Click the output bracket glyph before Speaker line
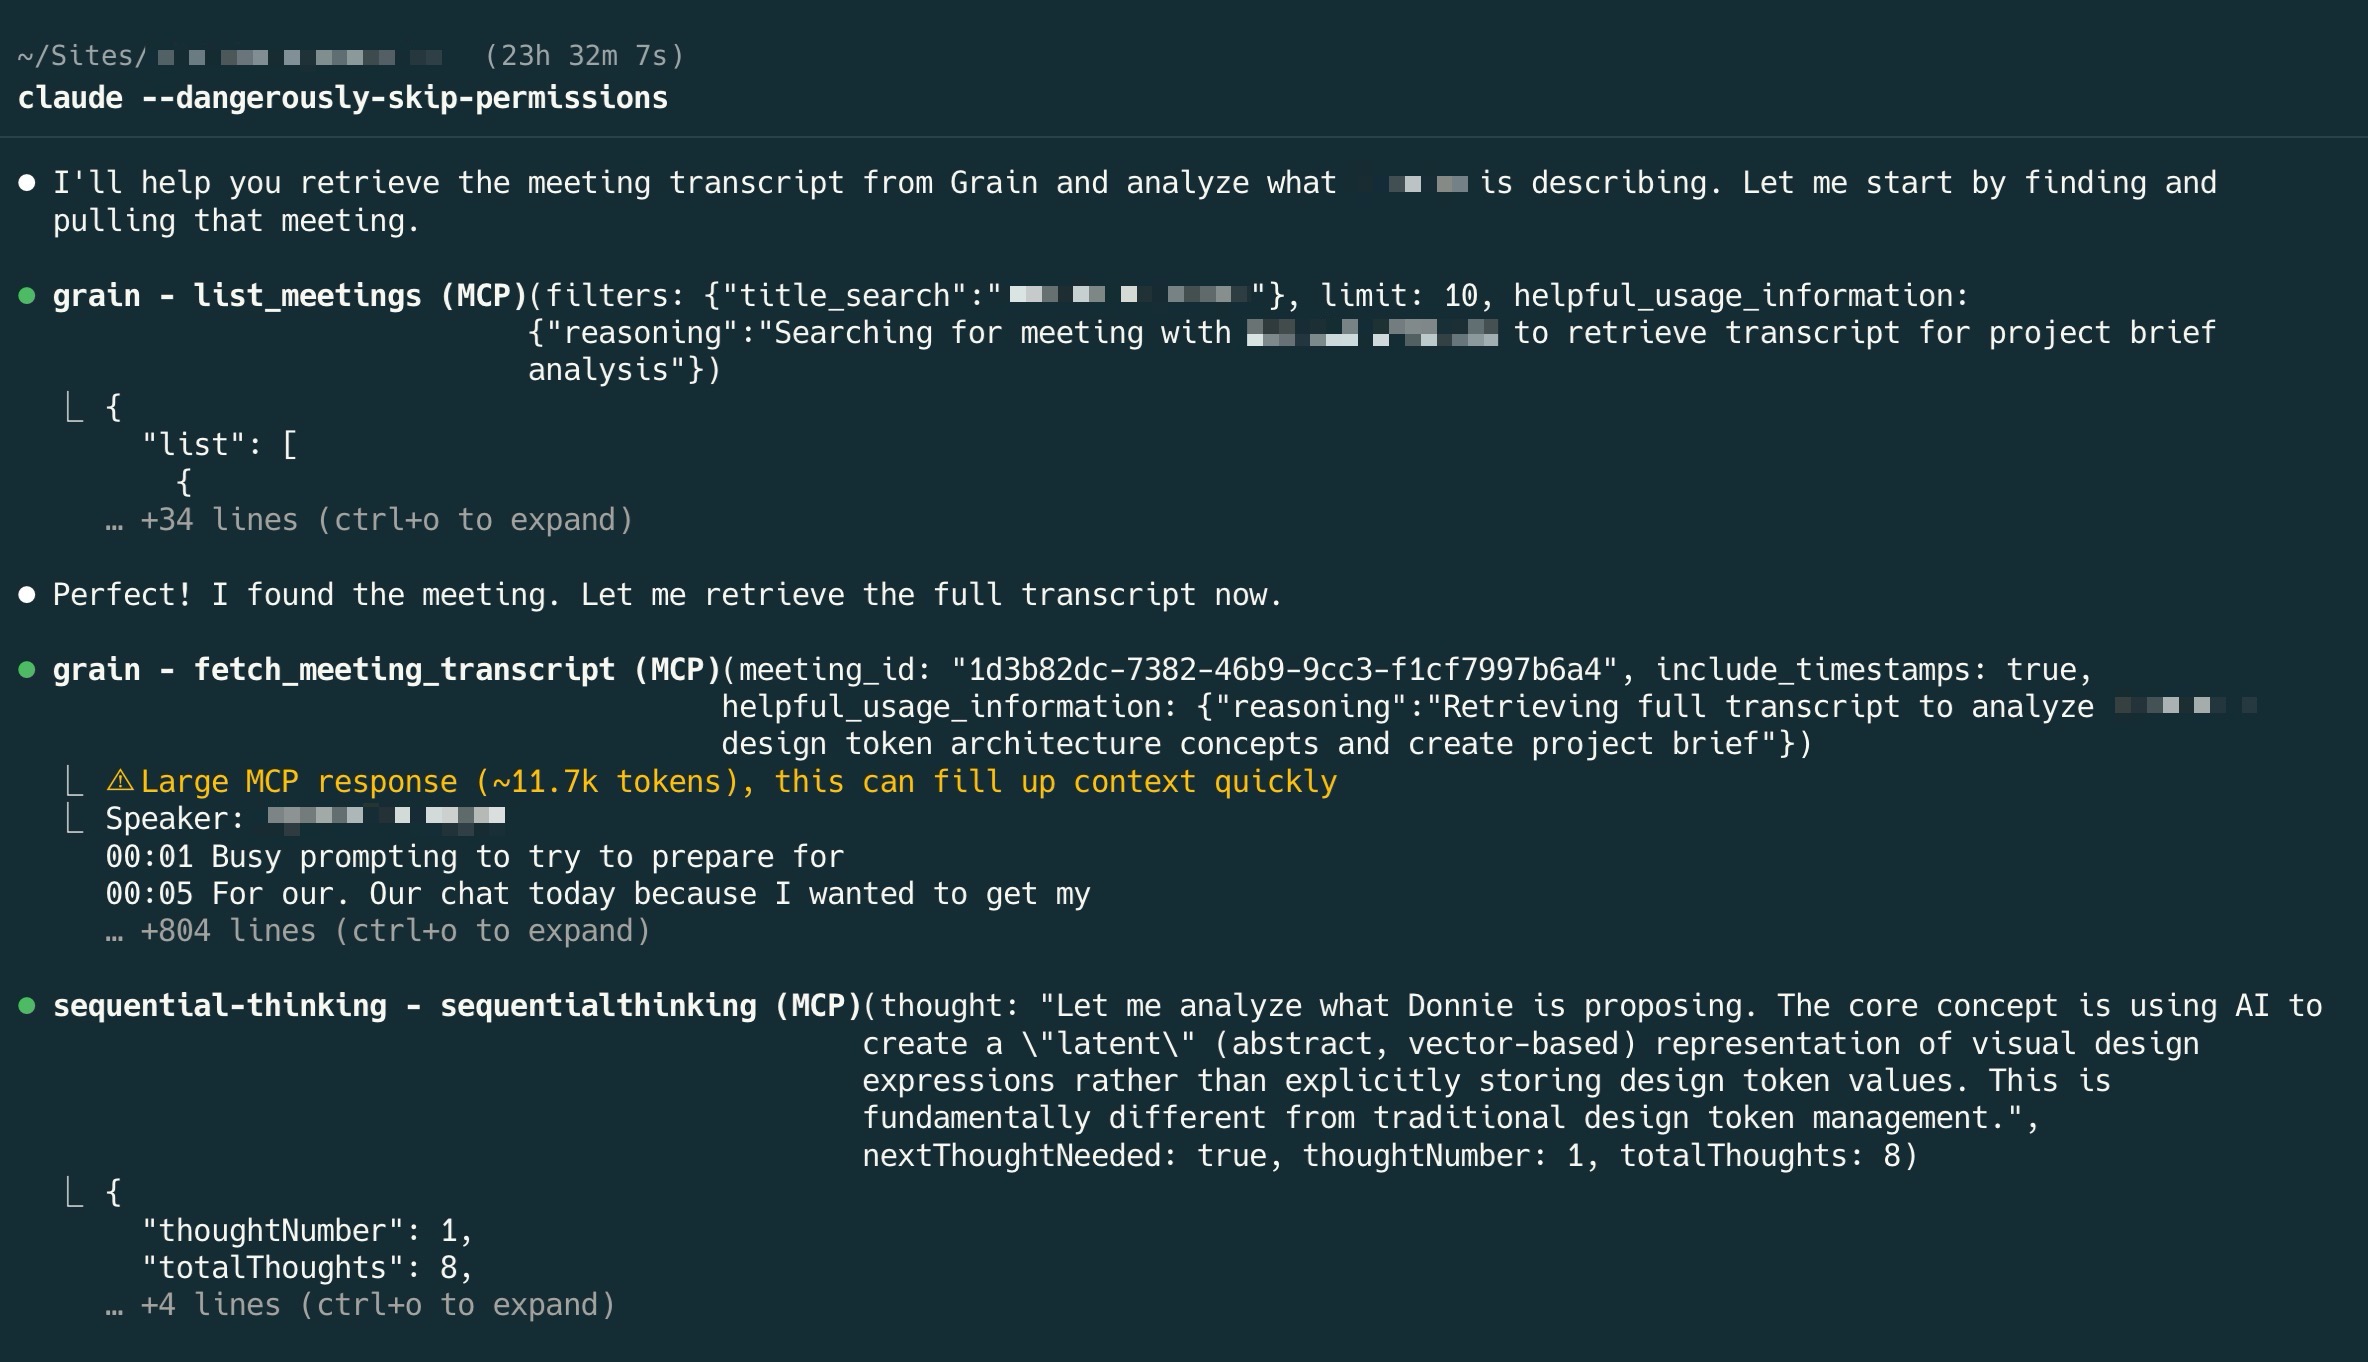2368x1362 pixels. pos(73,818)
